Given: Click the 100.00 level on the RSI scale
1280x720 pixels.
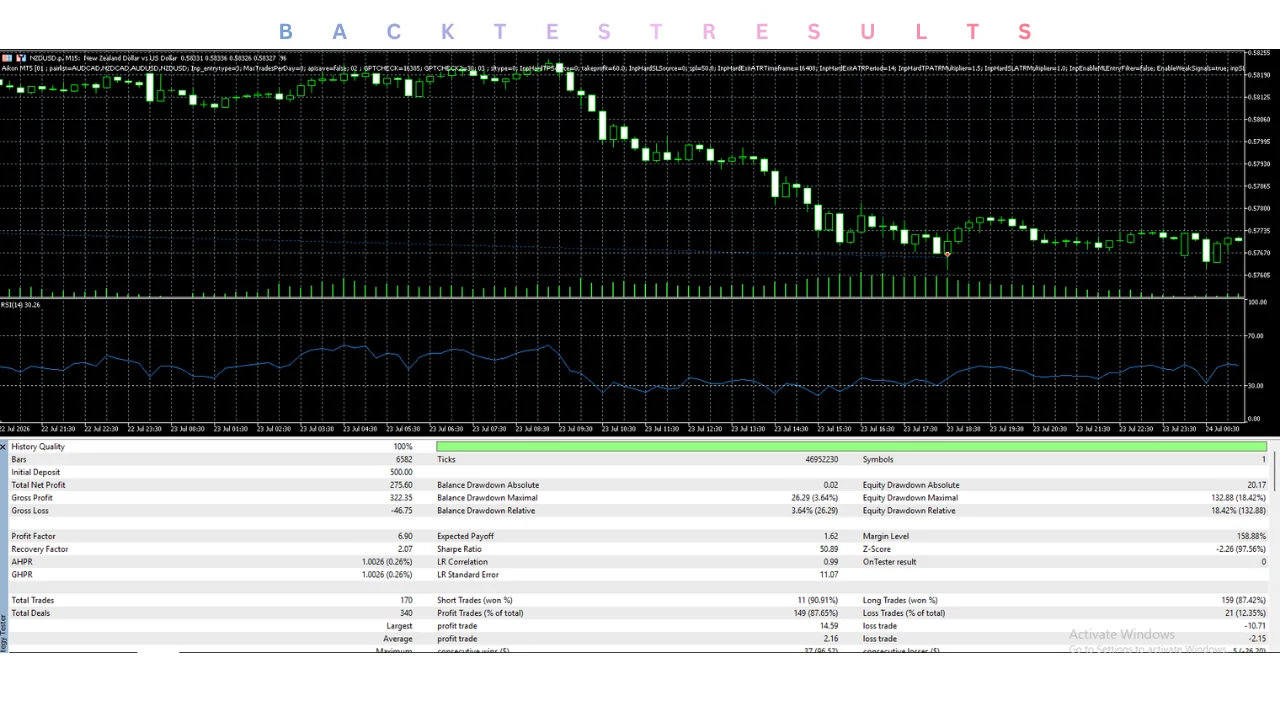Looking at the screenshot, I should coord(1257,301).
